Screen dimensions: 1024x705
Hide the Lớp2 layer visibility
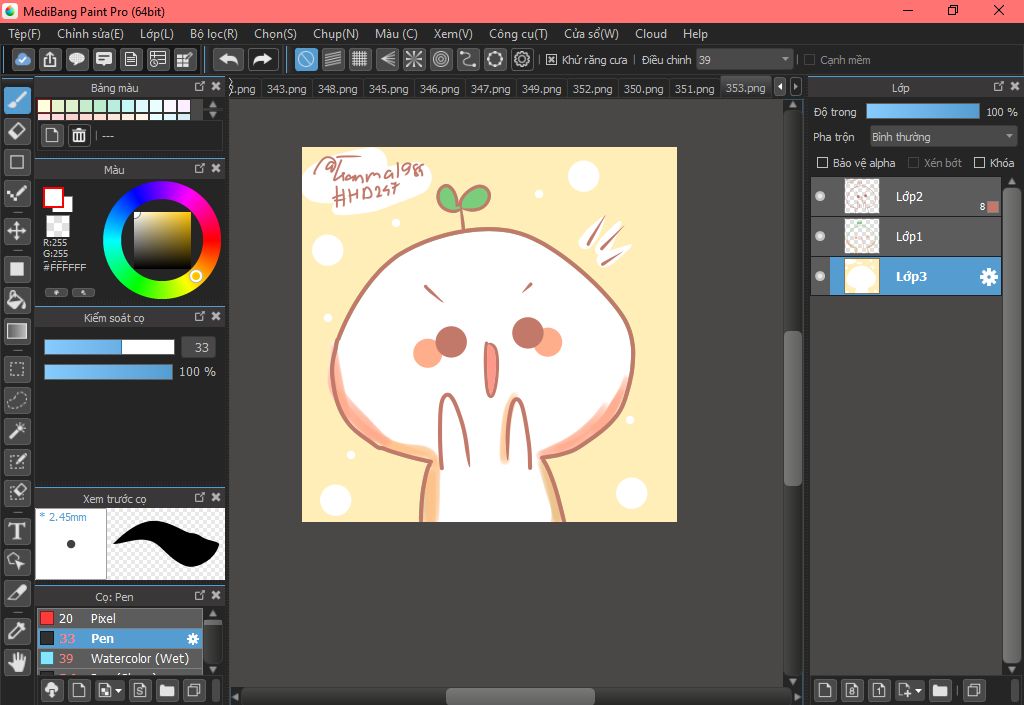click(820, 197)
